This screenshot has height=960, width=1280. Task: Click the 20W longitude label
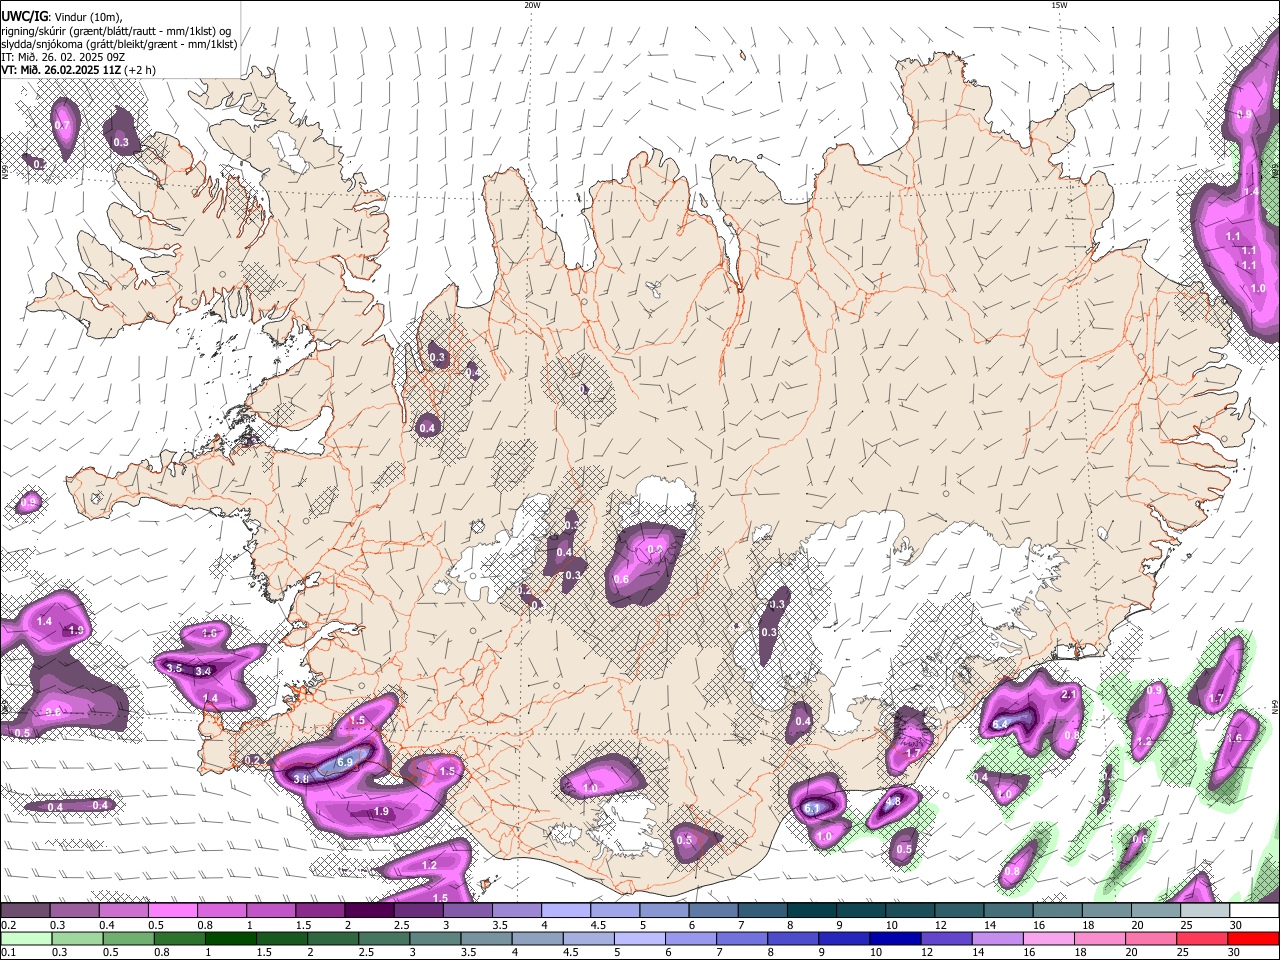[532, 5]
